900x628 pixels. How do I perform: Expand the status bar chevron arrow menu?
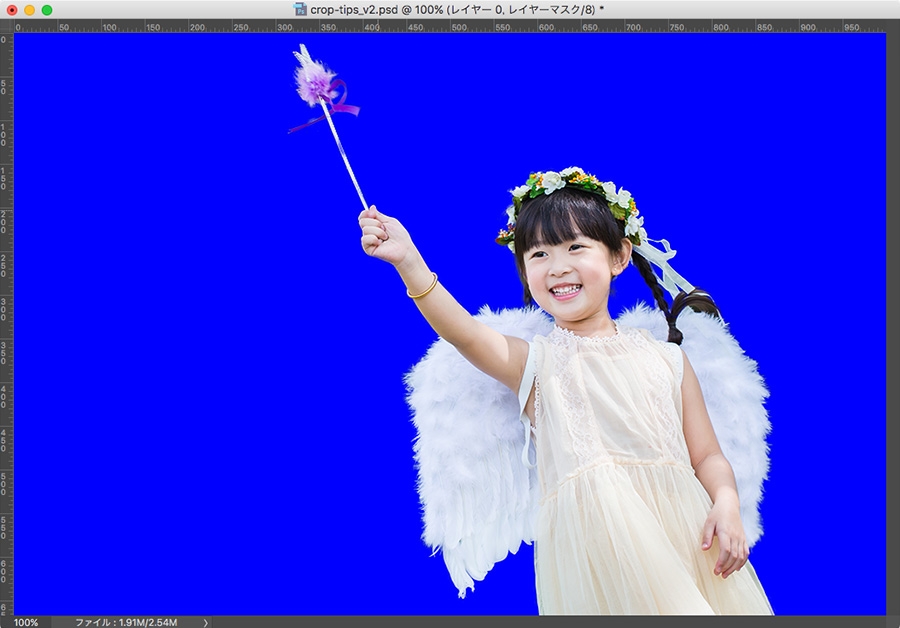pos(205,622)
